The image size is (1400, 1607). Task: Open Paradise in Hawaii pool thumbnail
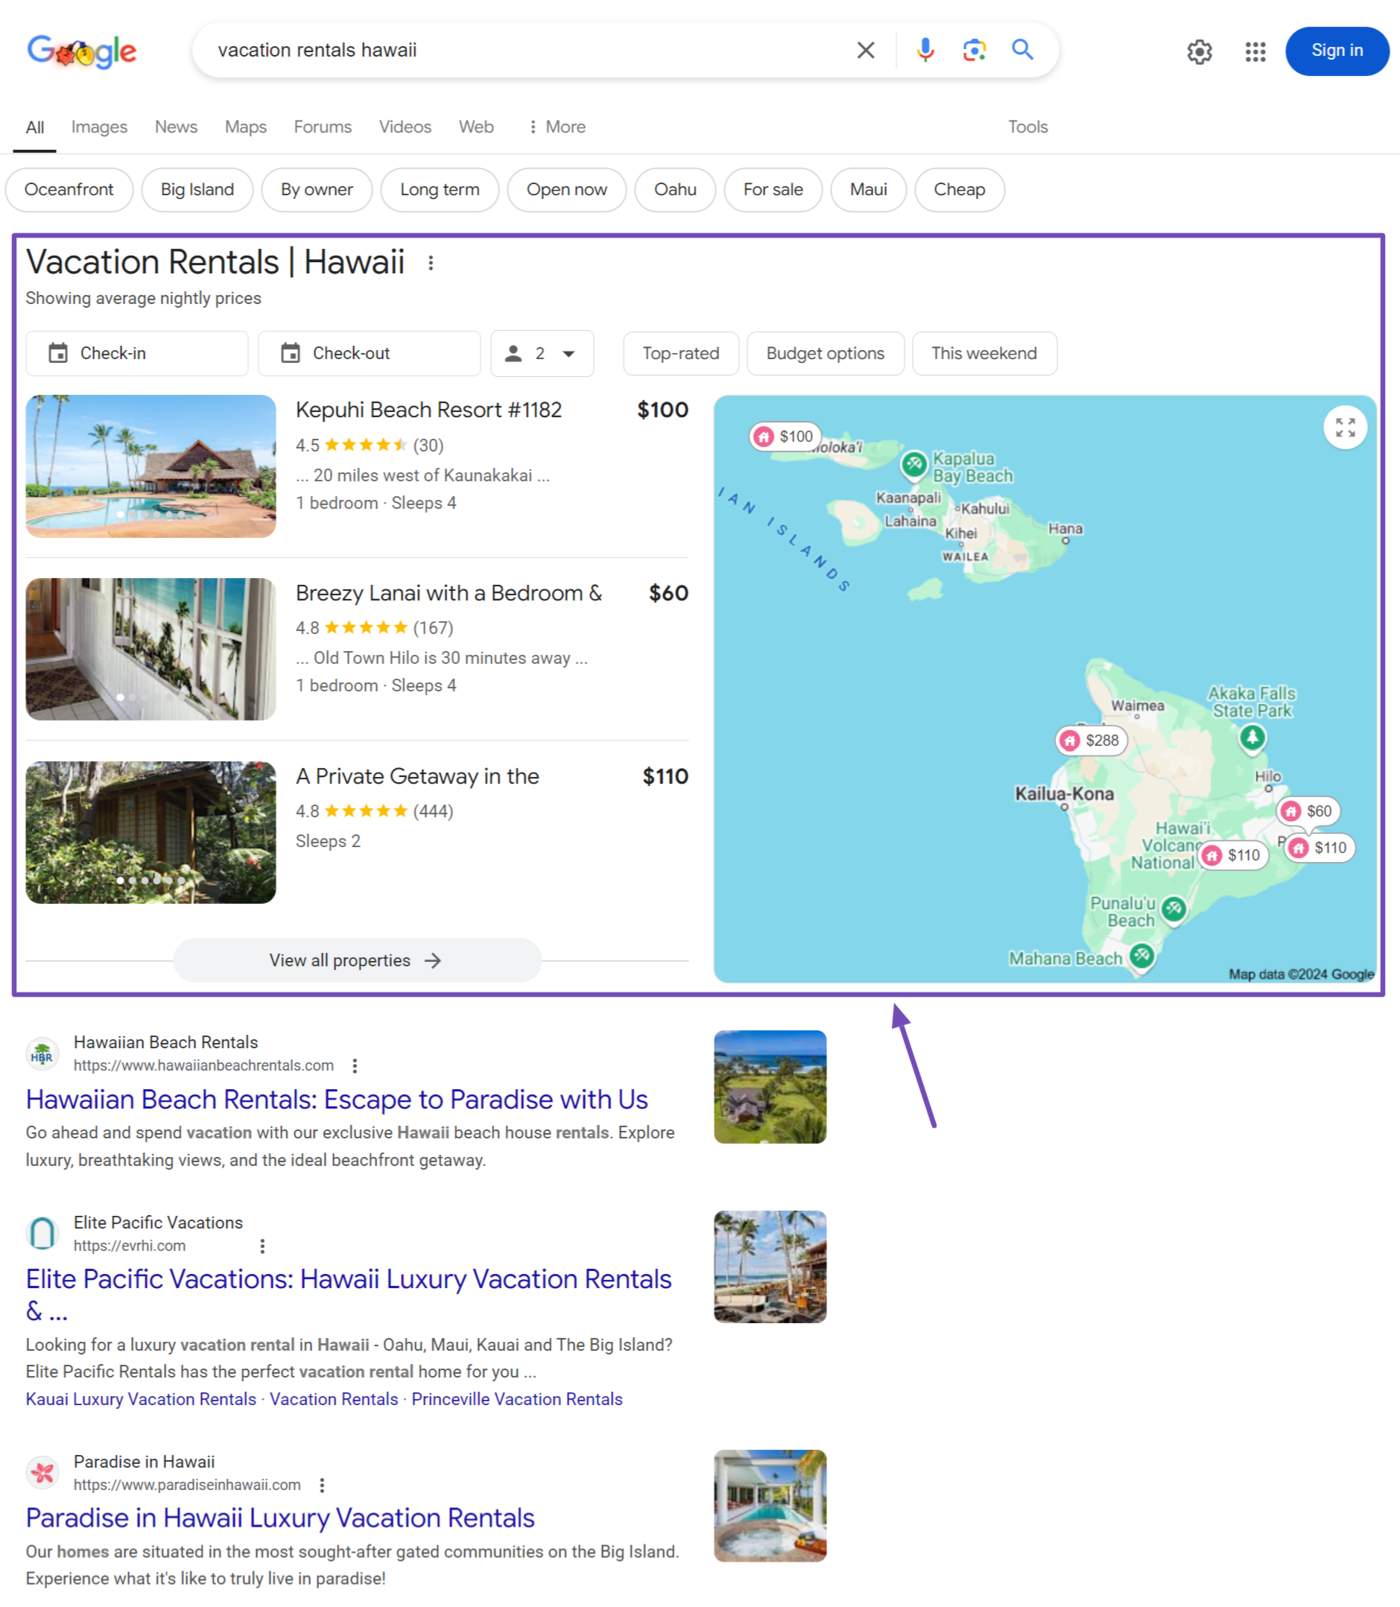pos(770,1506)
